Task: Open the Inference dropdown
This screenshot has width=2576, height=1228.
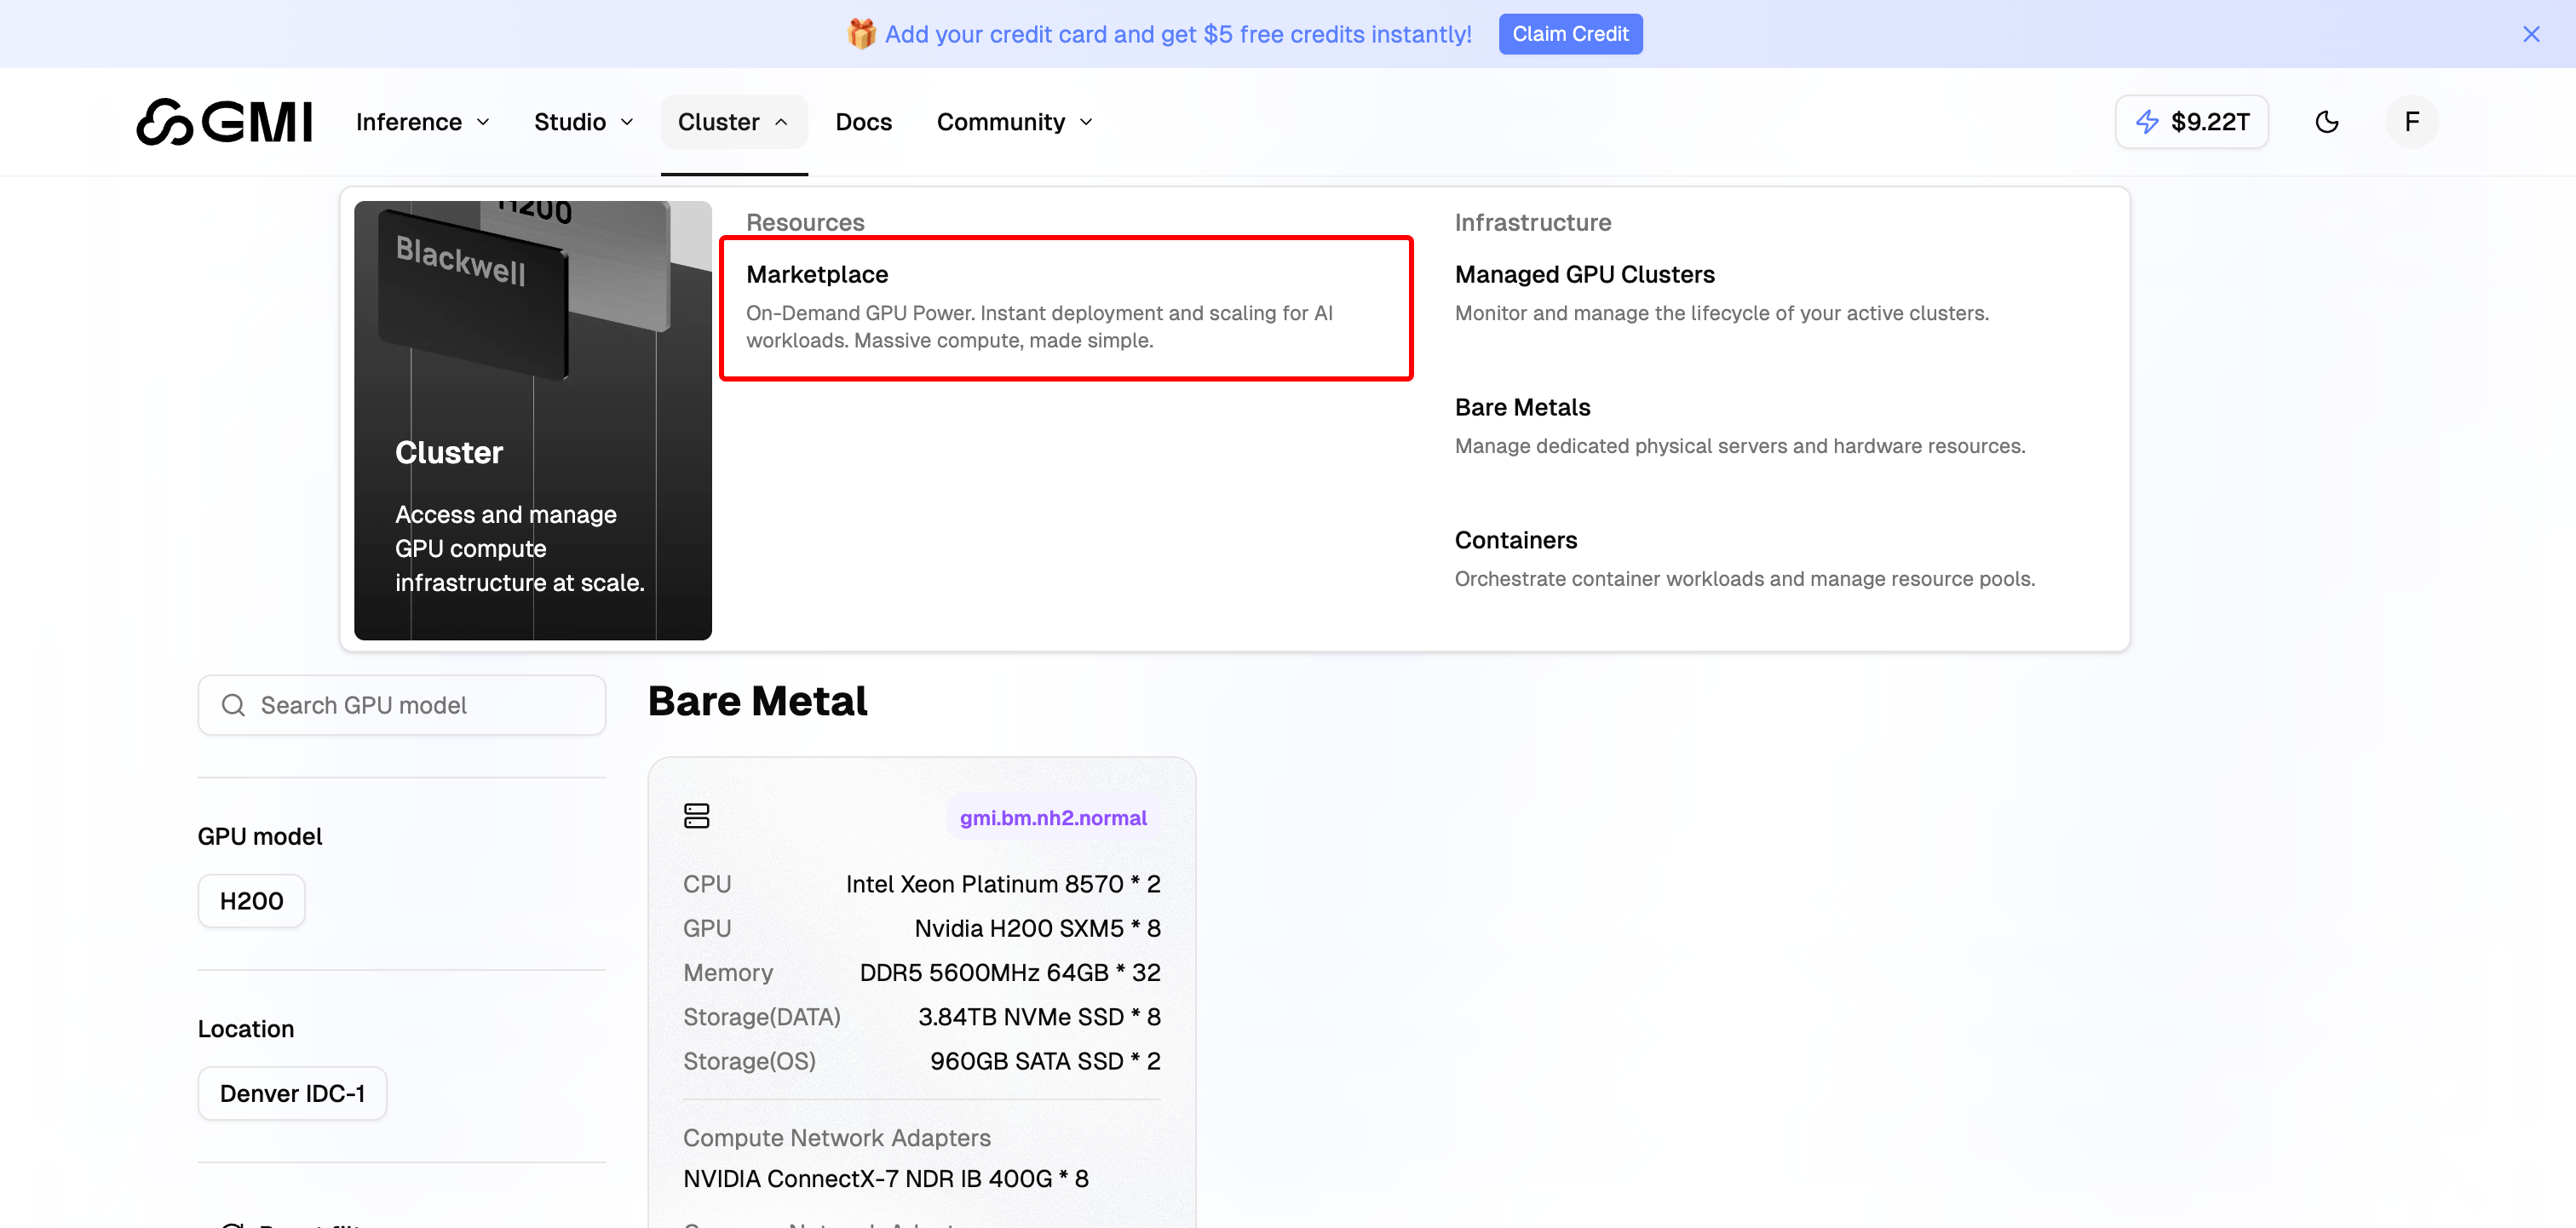Action: pyautogui.click(x=422, y=121)
